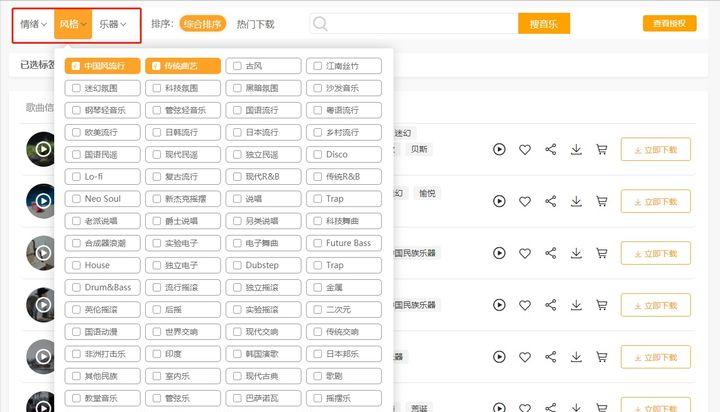Click the magnifier icon in the search box
This screenshot has width=720, height=412.
[x=320, y=24]
